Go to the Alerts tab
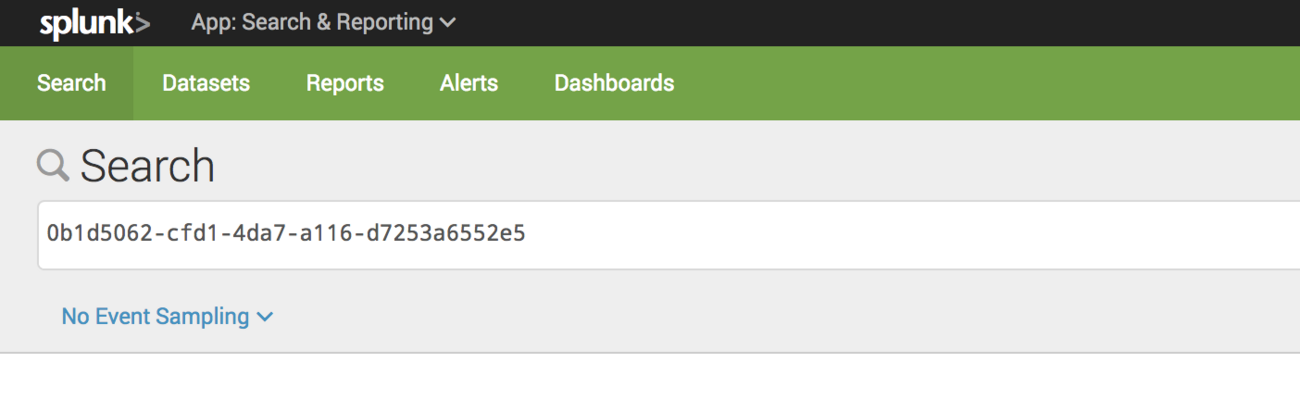Screen dimensions: 1300x400 tap(469, 83)
